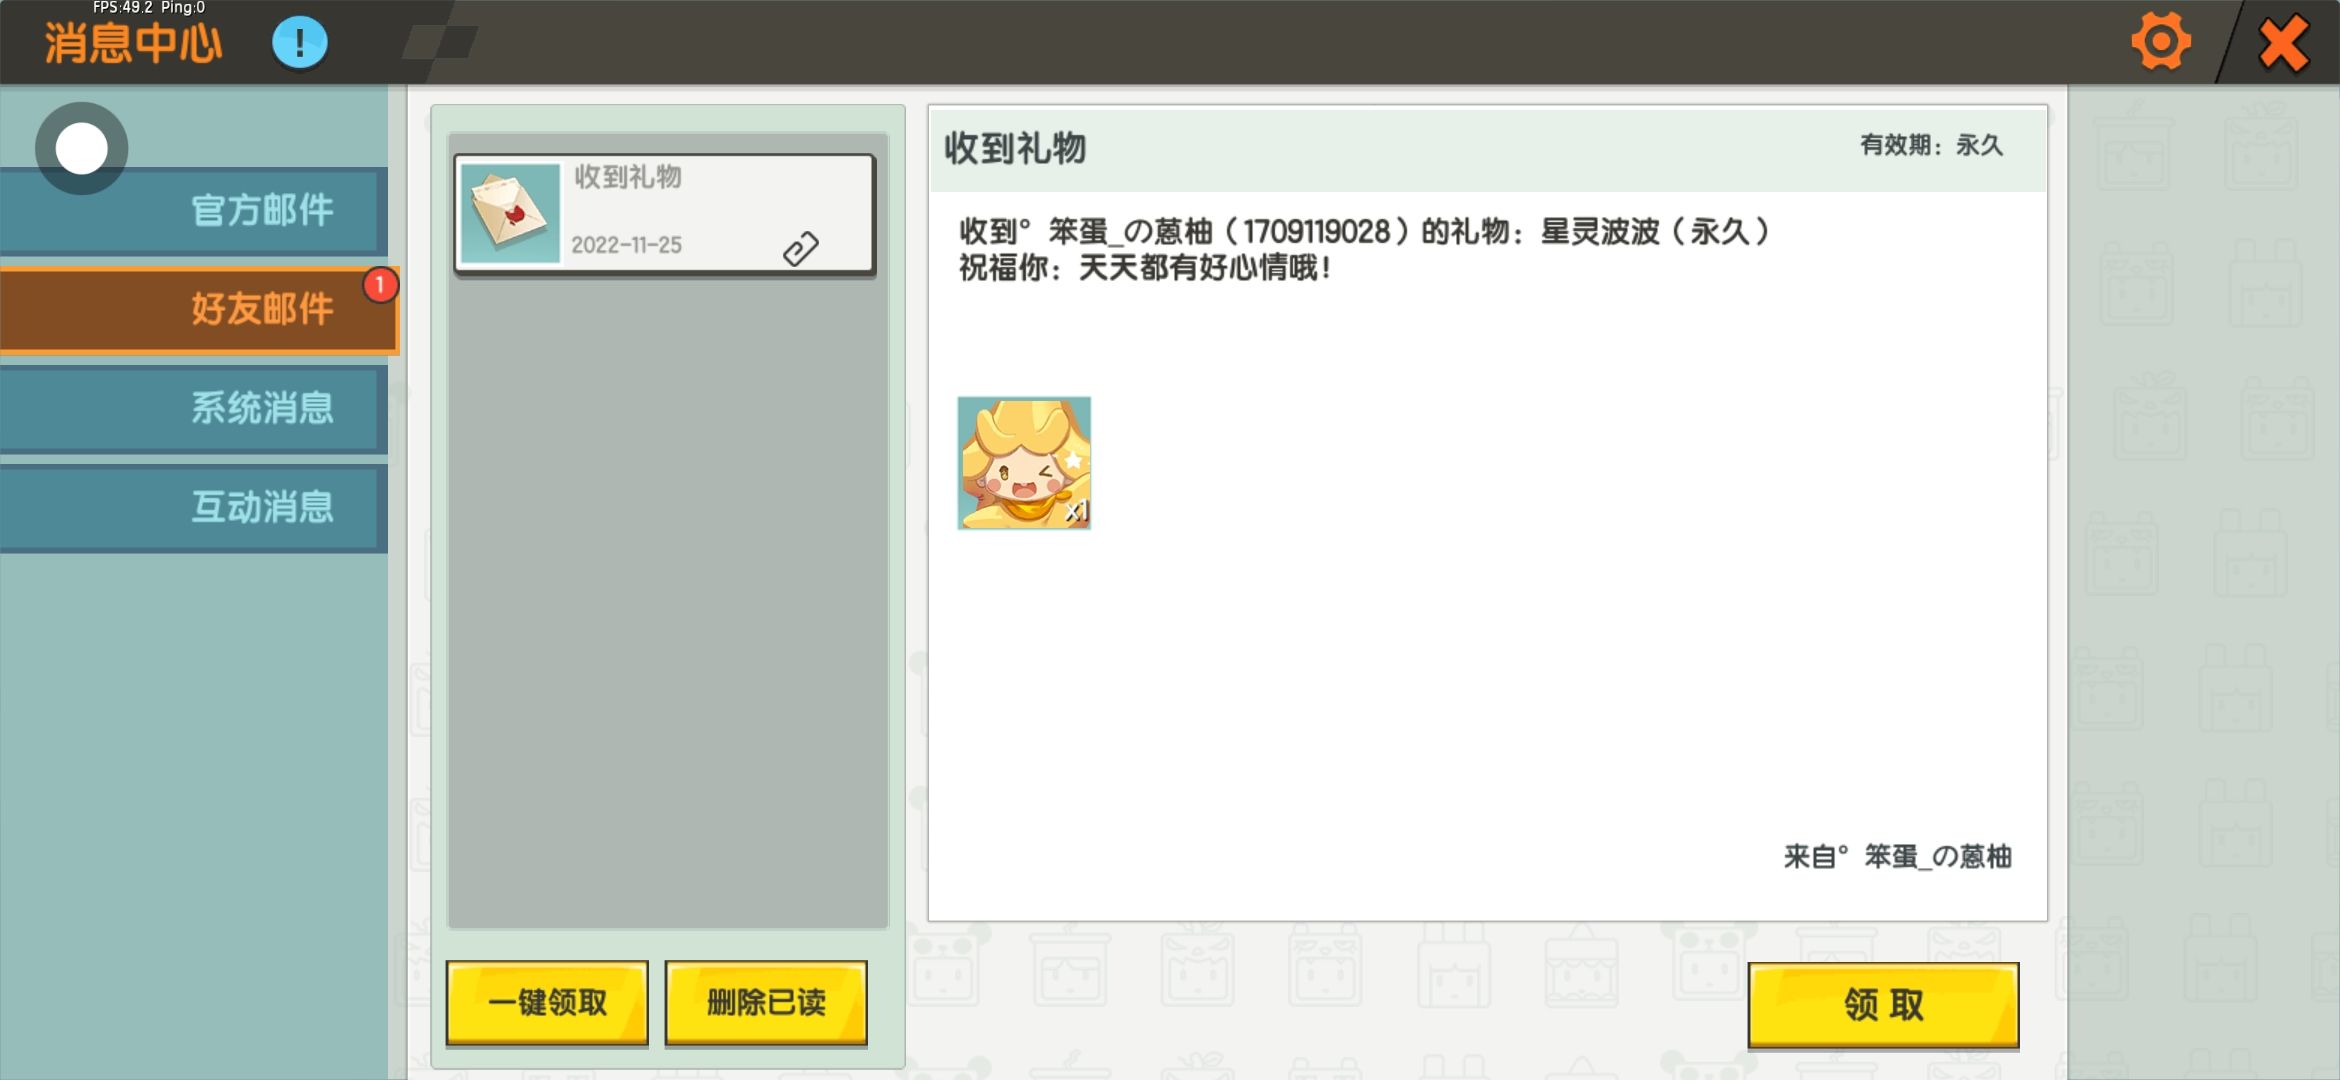Click the envelope icon of the gift mail
The image size is (2340, 1080).
[510, 213]
